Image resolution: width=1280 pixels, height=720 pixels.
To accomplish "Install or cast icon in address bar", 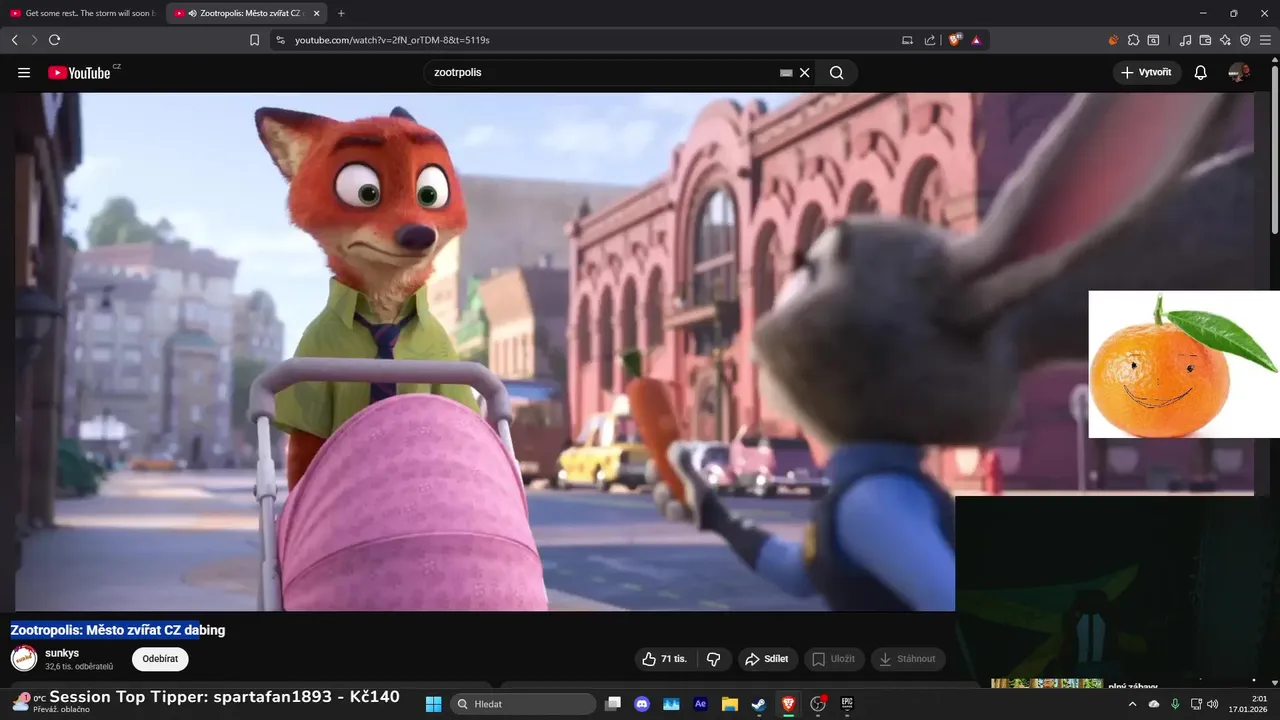I will 907,40.
